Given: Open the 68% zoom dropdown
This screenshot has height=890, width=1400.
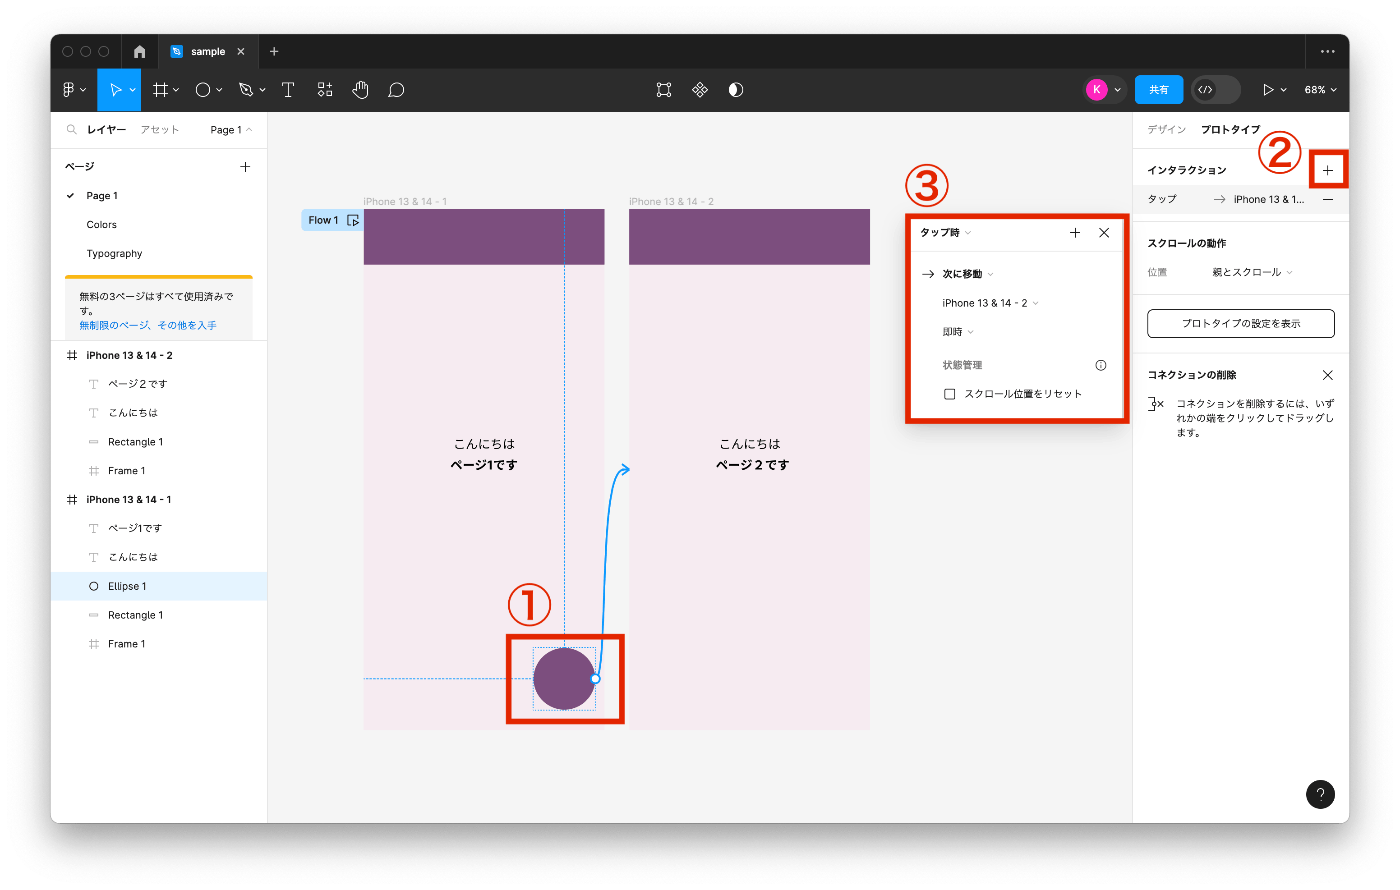Looking at the screenshot, I should pyautogui.click(x=1320, y=90).
